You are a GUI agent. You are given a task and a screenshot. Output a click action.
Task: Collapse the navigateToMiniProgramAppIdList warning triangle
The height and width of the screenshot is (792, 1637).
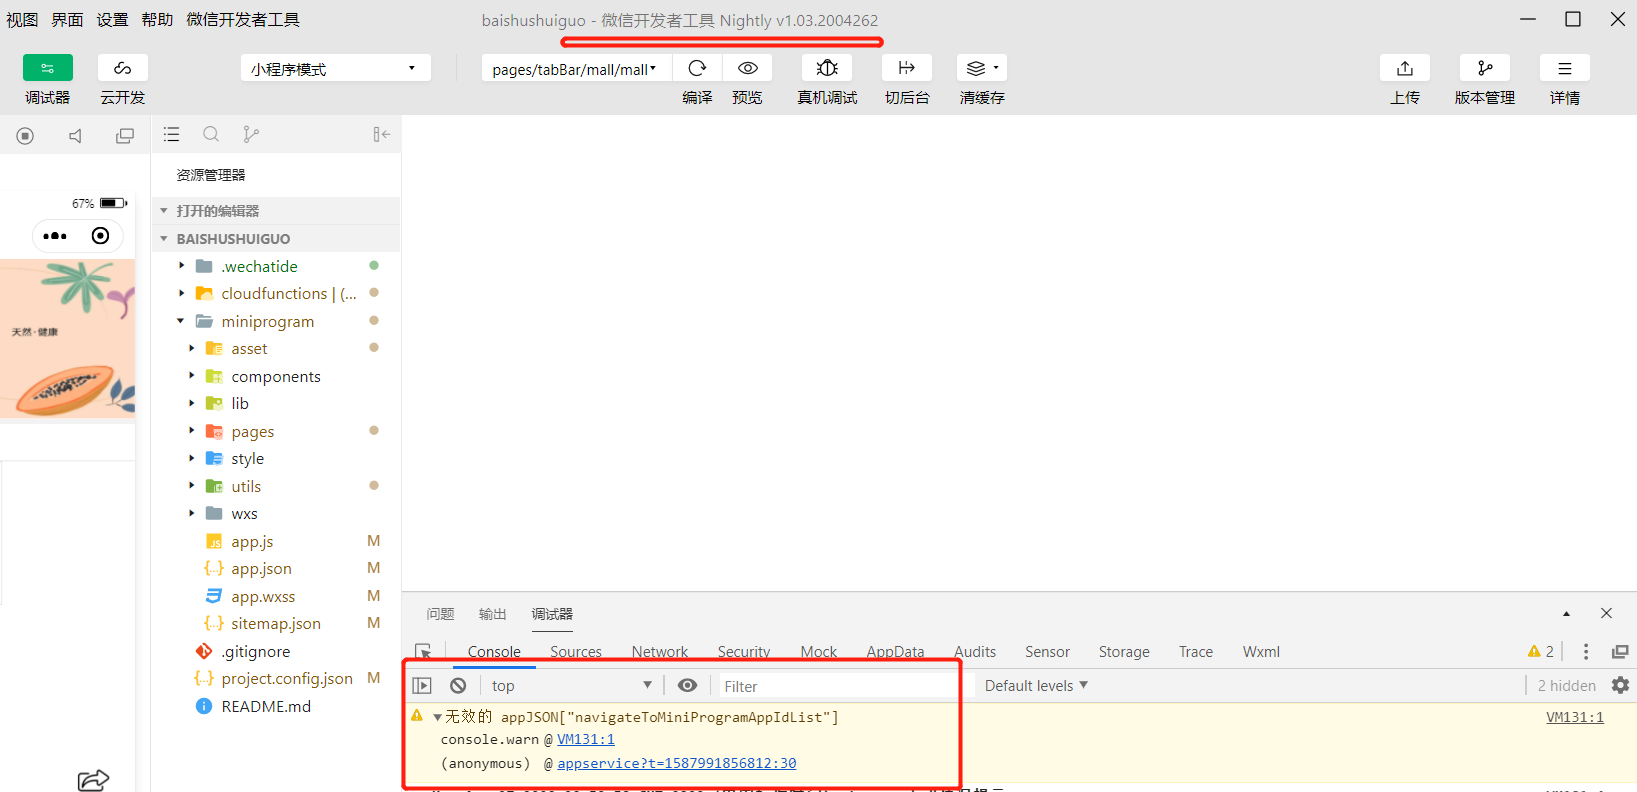click(437, 717)
